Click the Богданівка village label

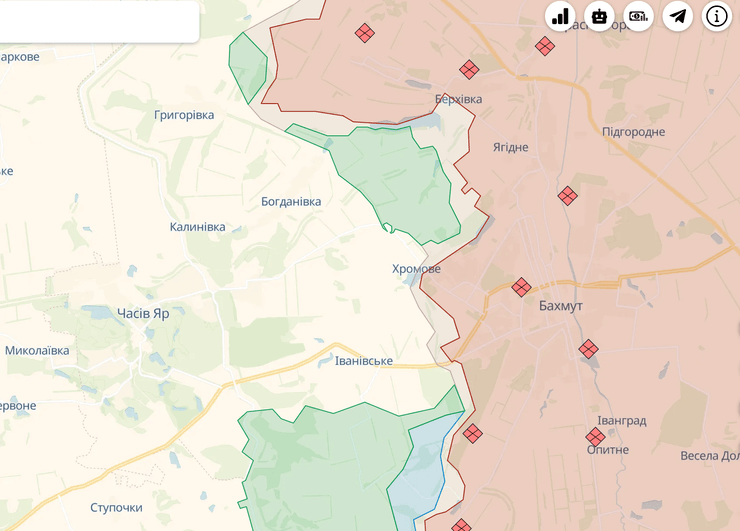(x=291, y=202)
